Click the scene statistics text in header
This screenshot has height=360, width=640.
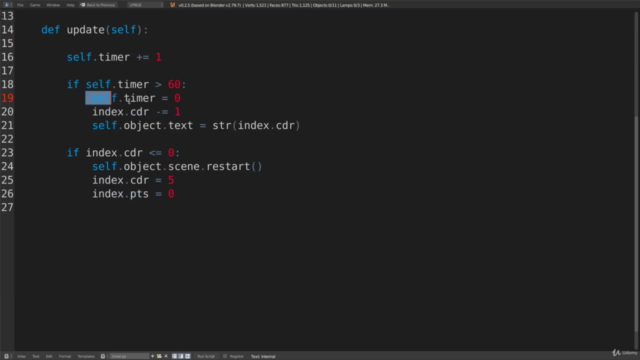pos(284,5)
